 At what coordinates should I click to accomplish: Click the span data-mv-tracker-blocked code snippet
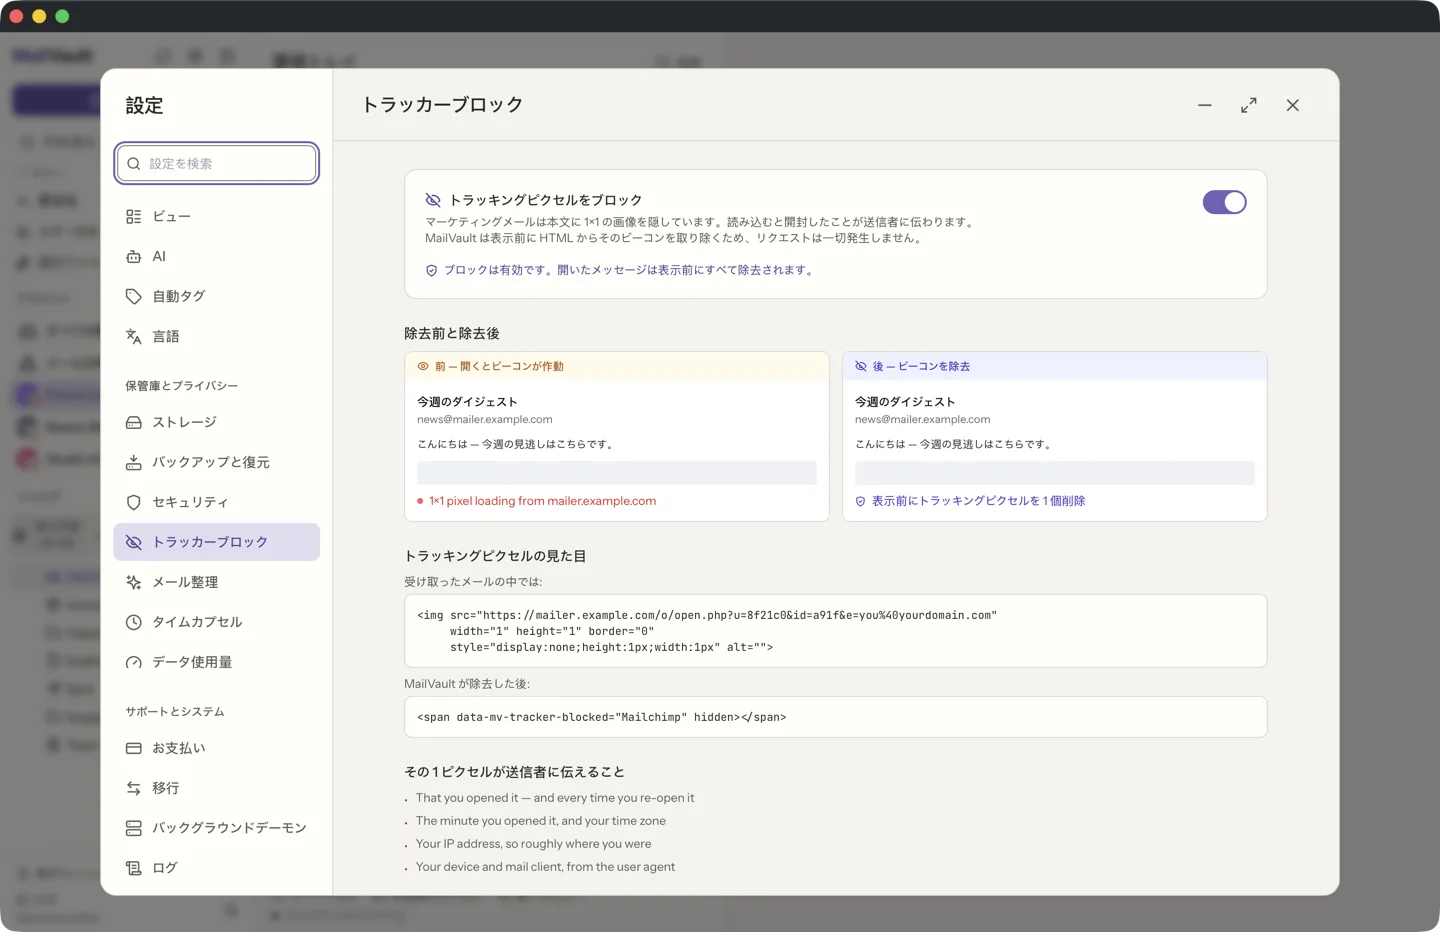[835, 717]
